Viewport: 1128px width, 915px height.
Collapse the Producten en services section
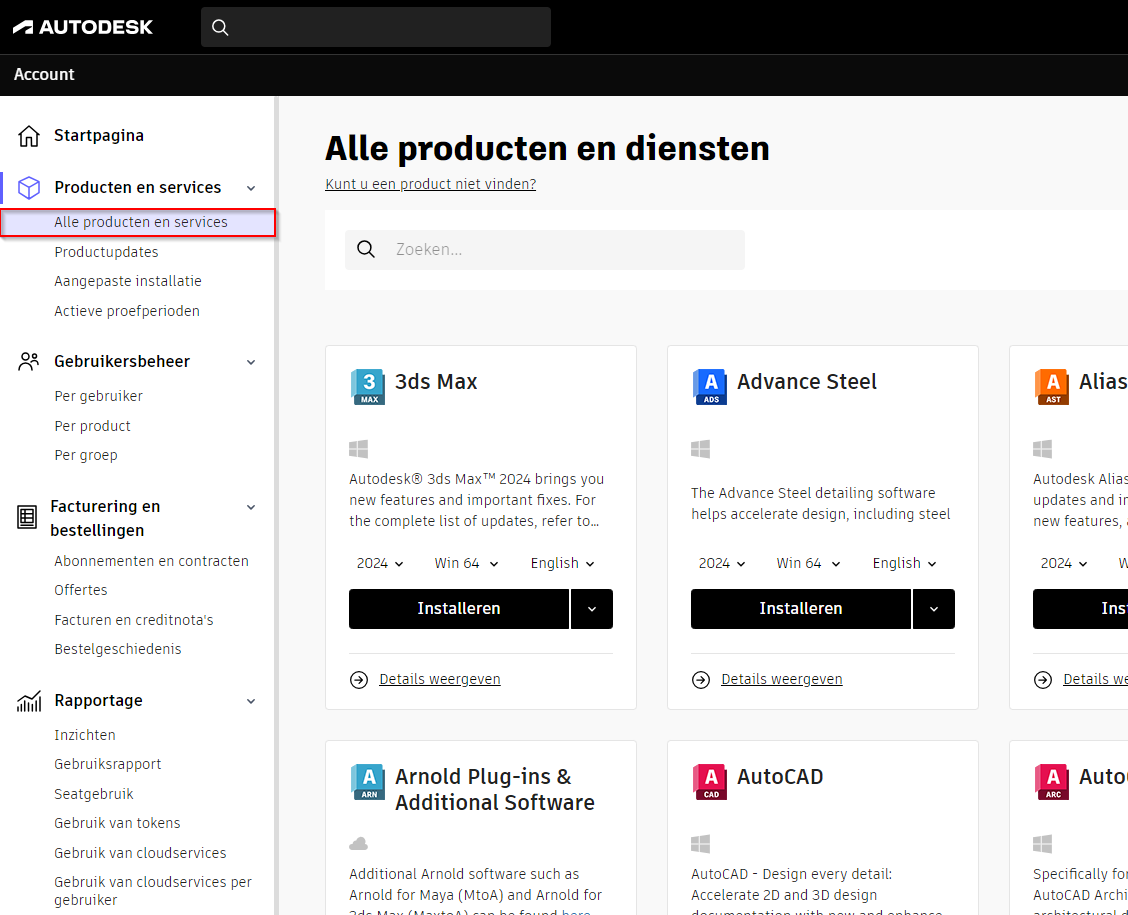click(251, 188)
